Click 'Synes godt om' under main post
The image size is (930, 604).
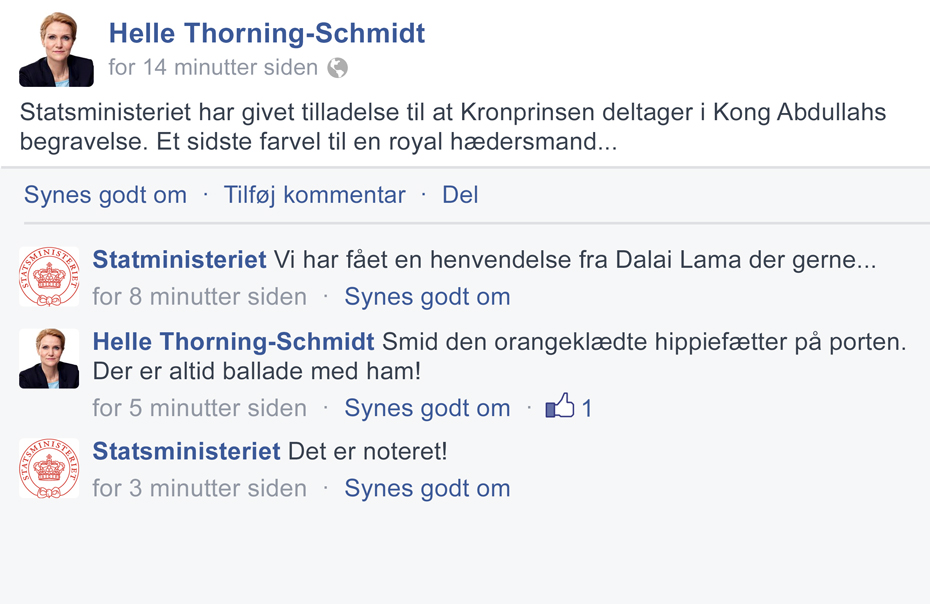point(105,195)
